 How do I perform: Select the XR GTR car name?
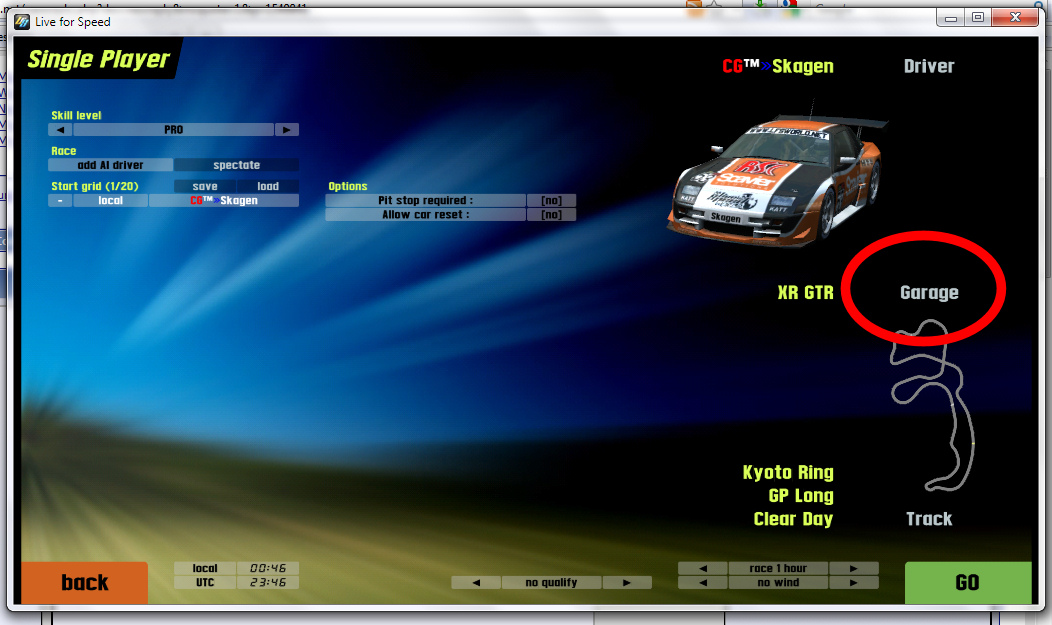[805, 292]
